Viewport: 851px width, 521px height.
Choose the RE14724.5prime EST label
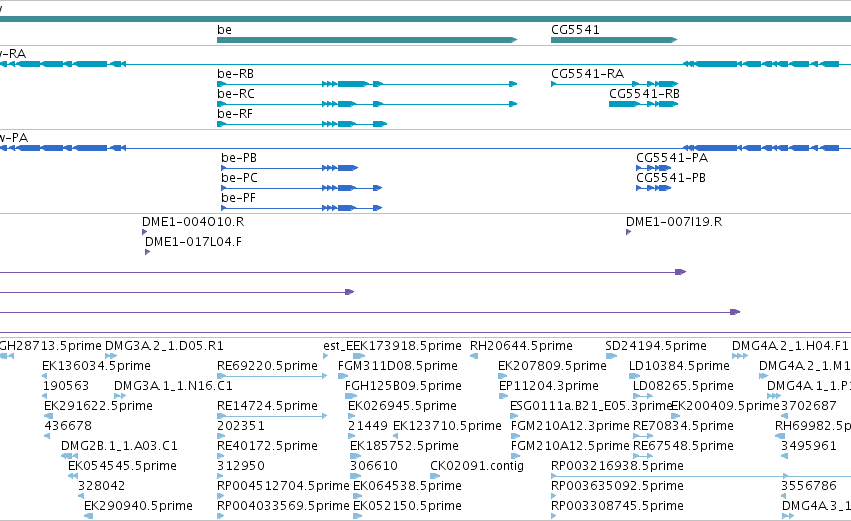click(x=267, y=406)
